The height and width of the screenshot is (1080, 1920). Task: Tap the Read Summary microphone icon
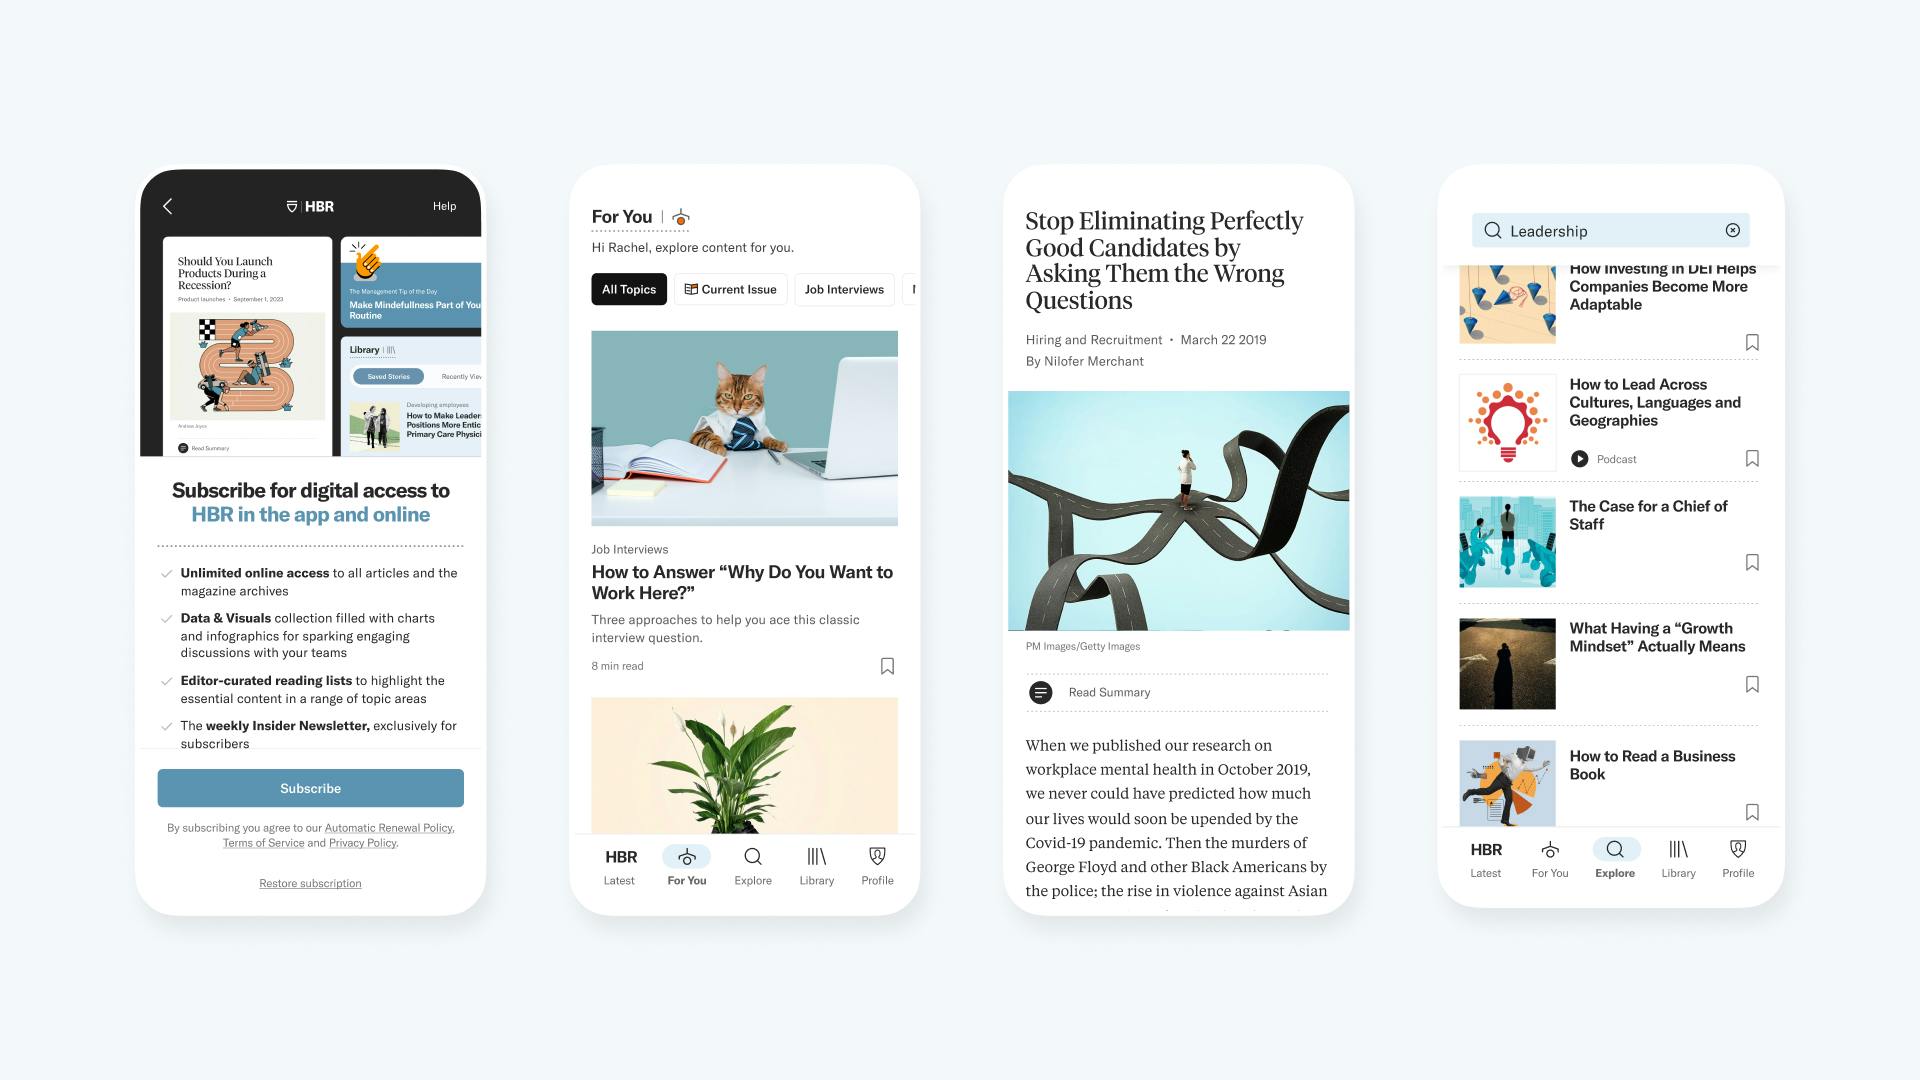click(x=1038, y=692)
